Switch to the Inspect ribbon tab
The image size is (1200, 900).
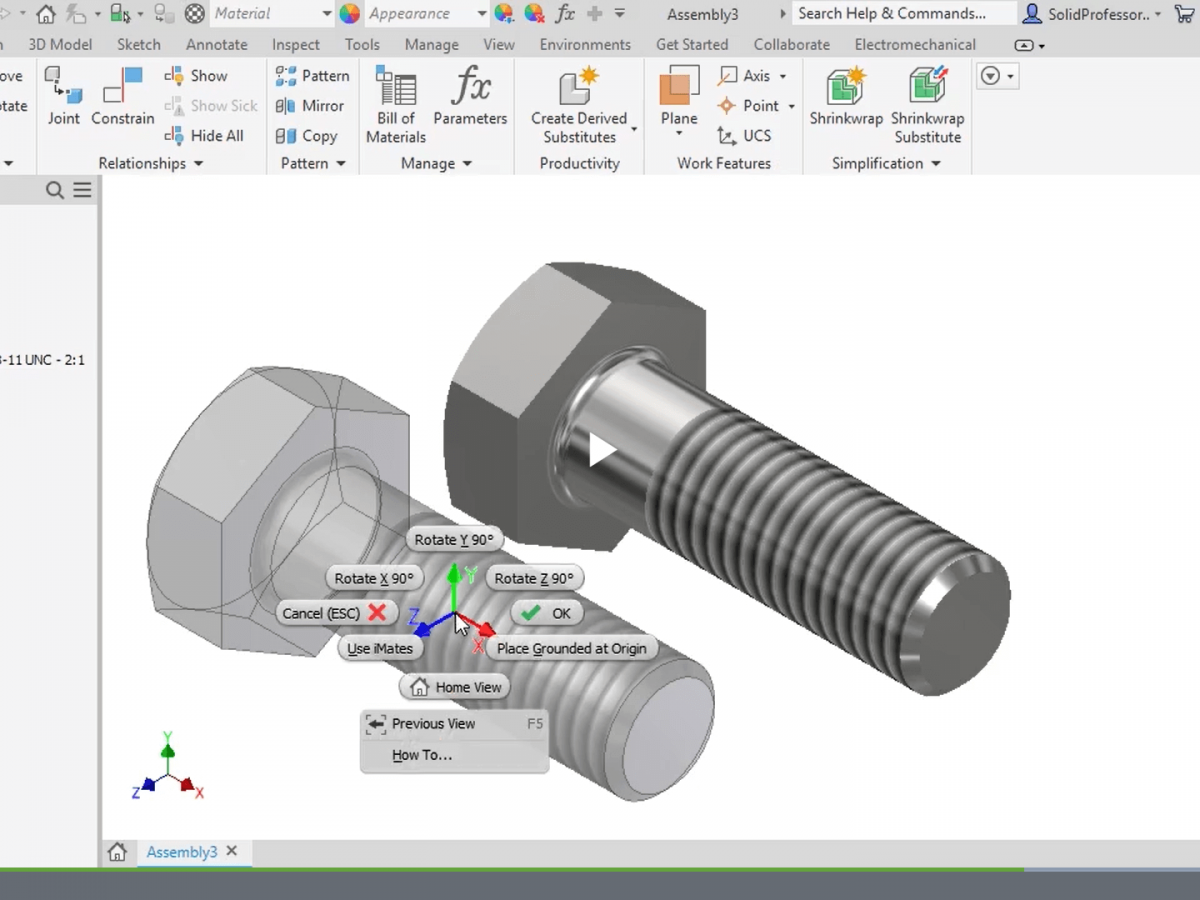[296, 45]
